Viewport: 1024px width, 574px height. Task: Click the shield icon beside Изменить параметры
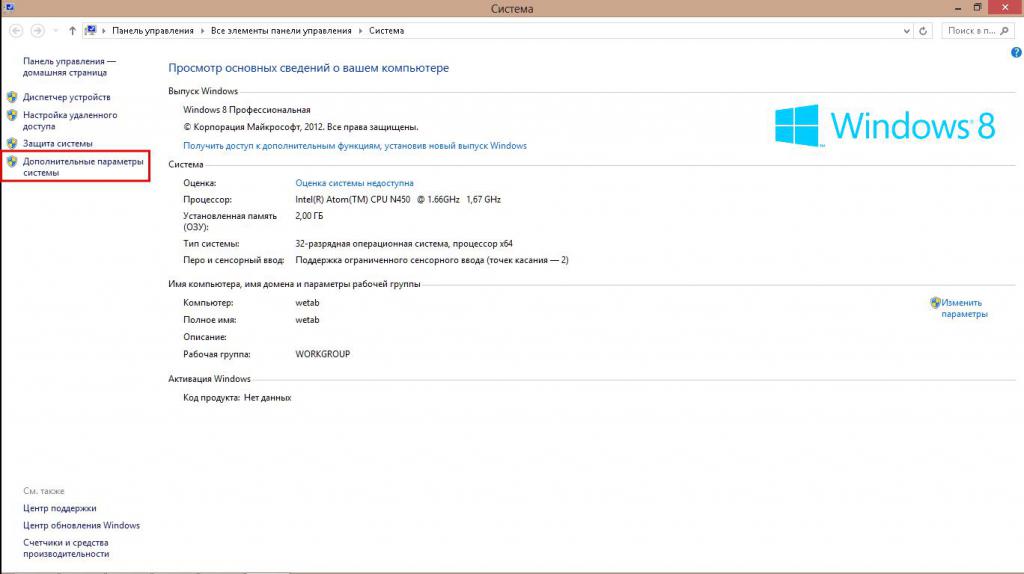coord(935,302)
